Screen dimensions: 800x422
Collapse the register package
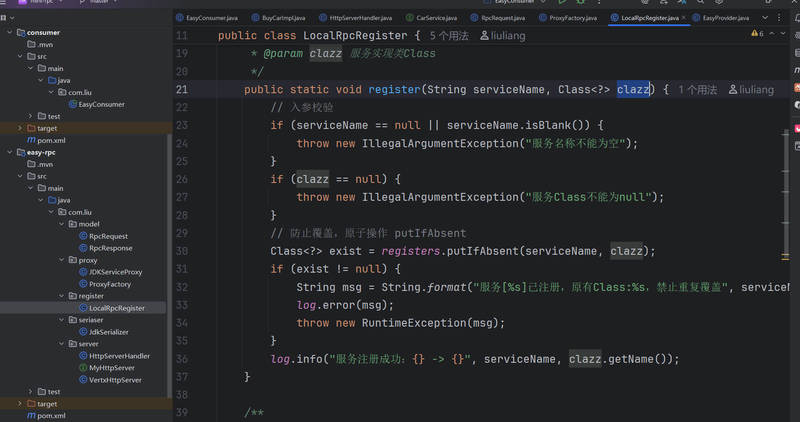point(62,296)
